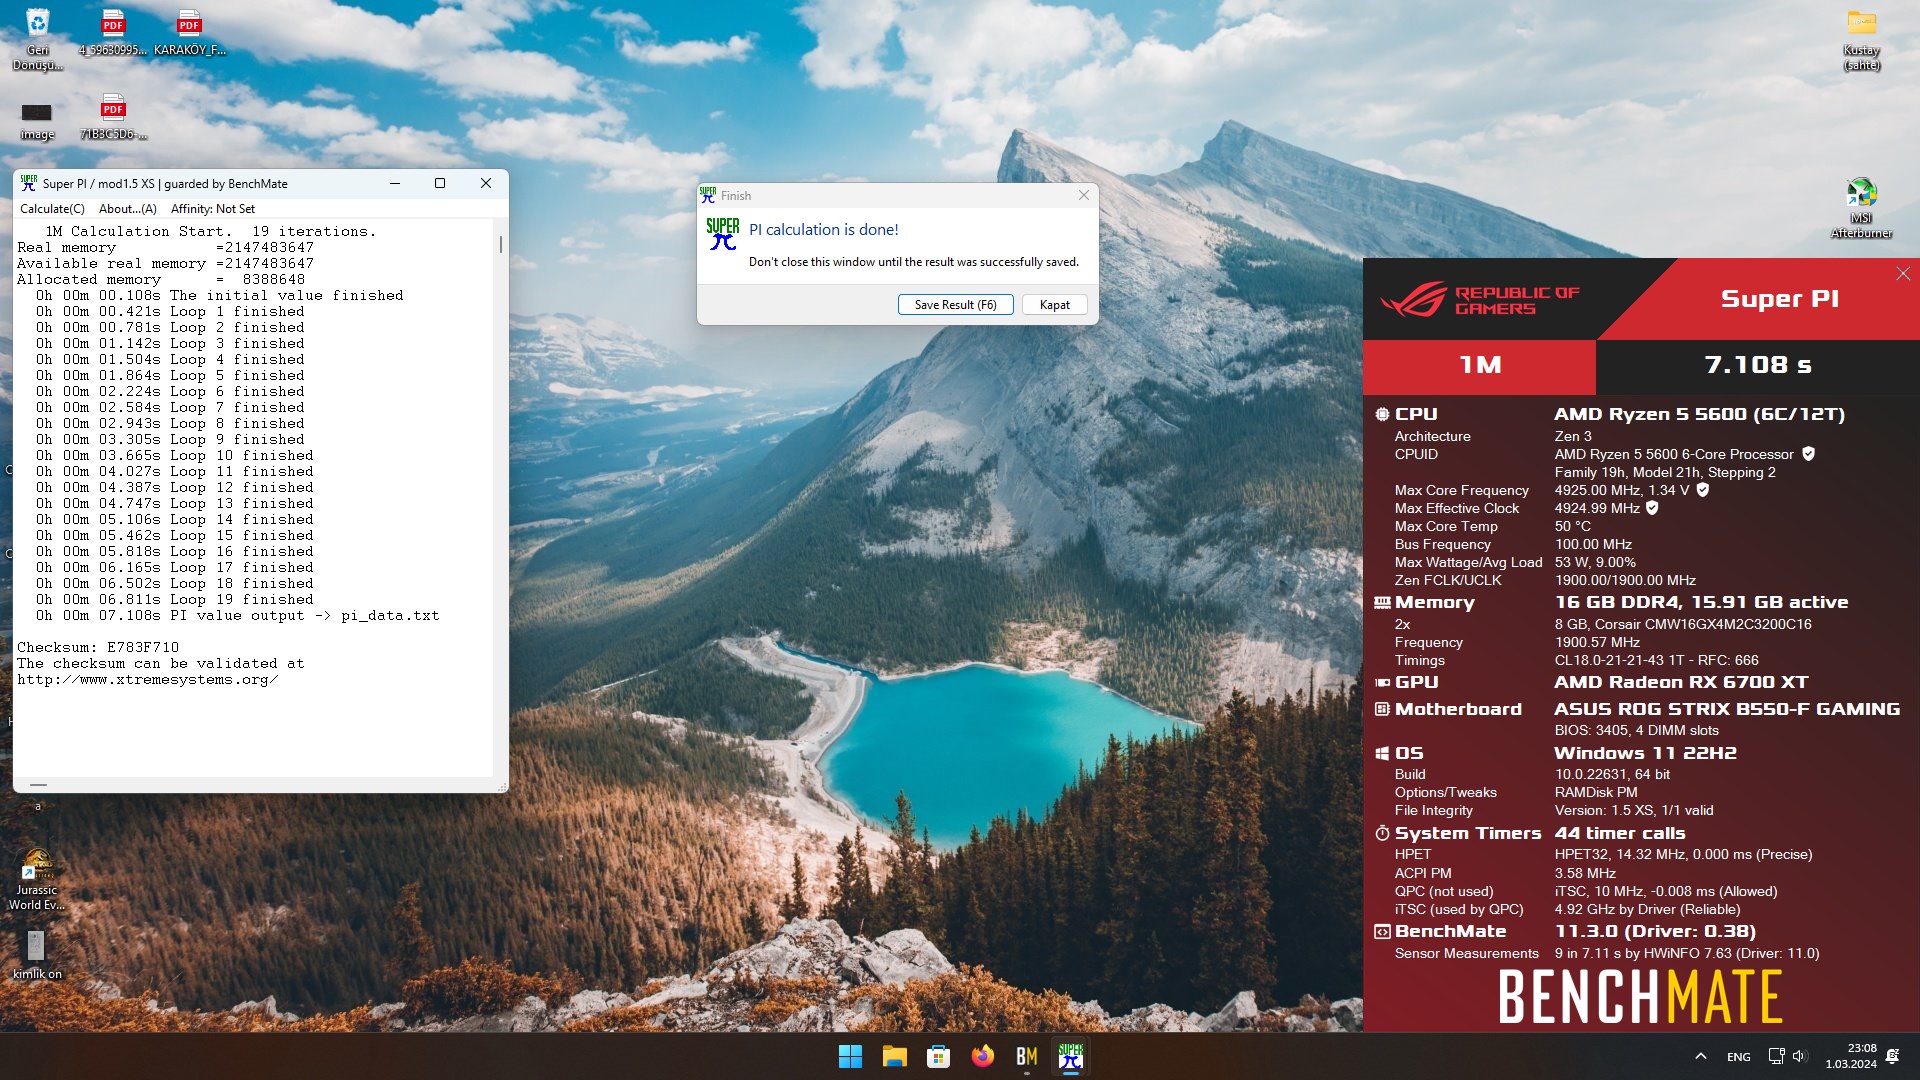
Task: Click ASUS ROG STRIX B550-F GAMING text
Action: coord(1727,709)
